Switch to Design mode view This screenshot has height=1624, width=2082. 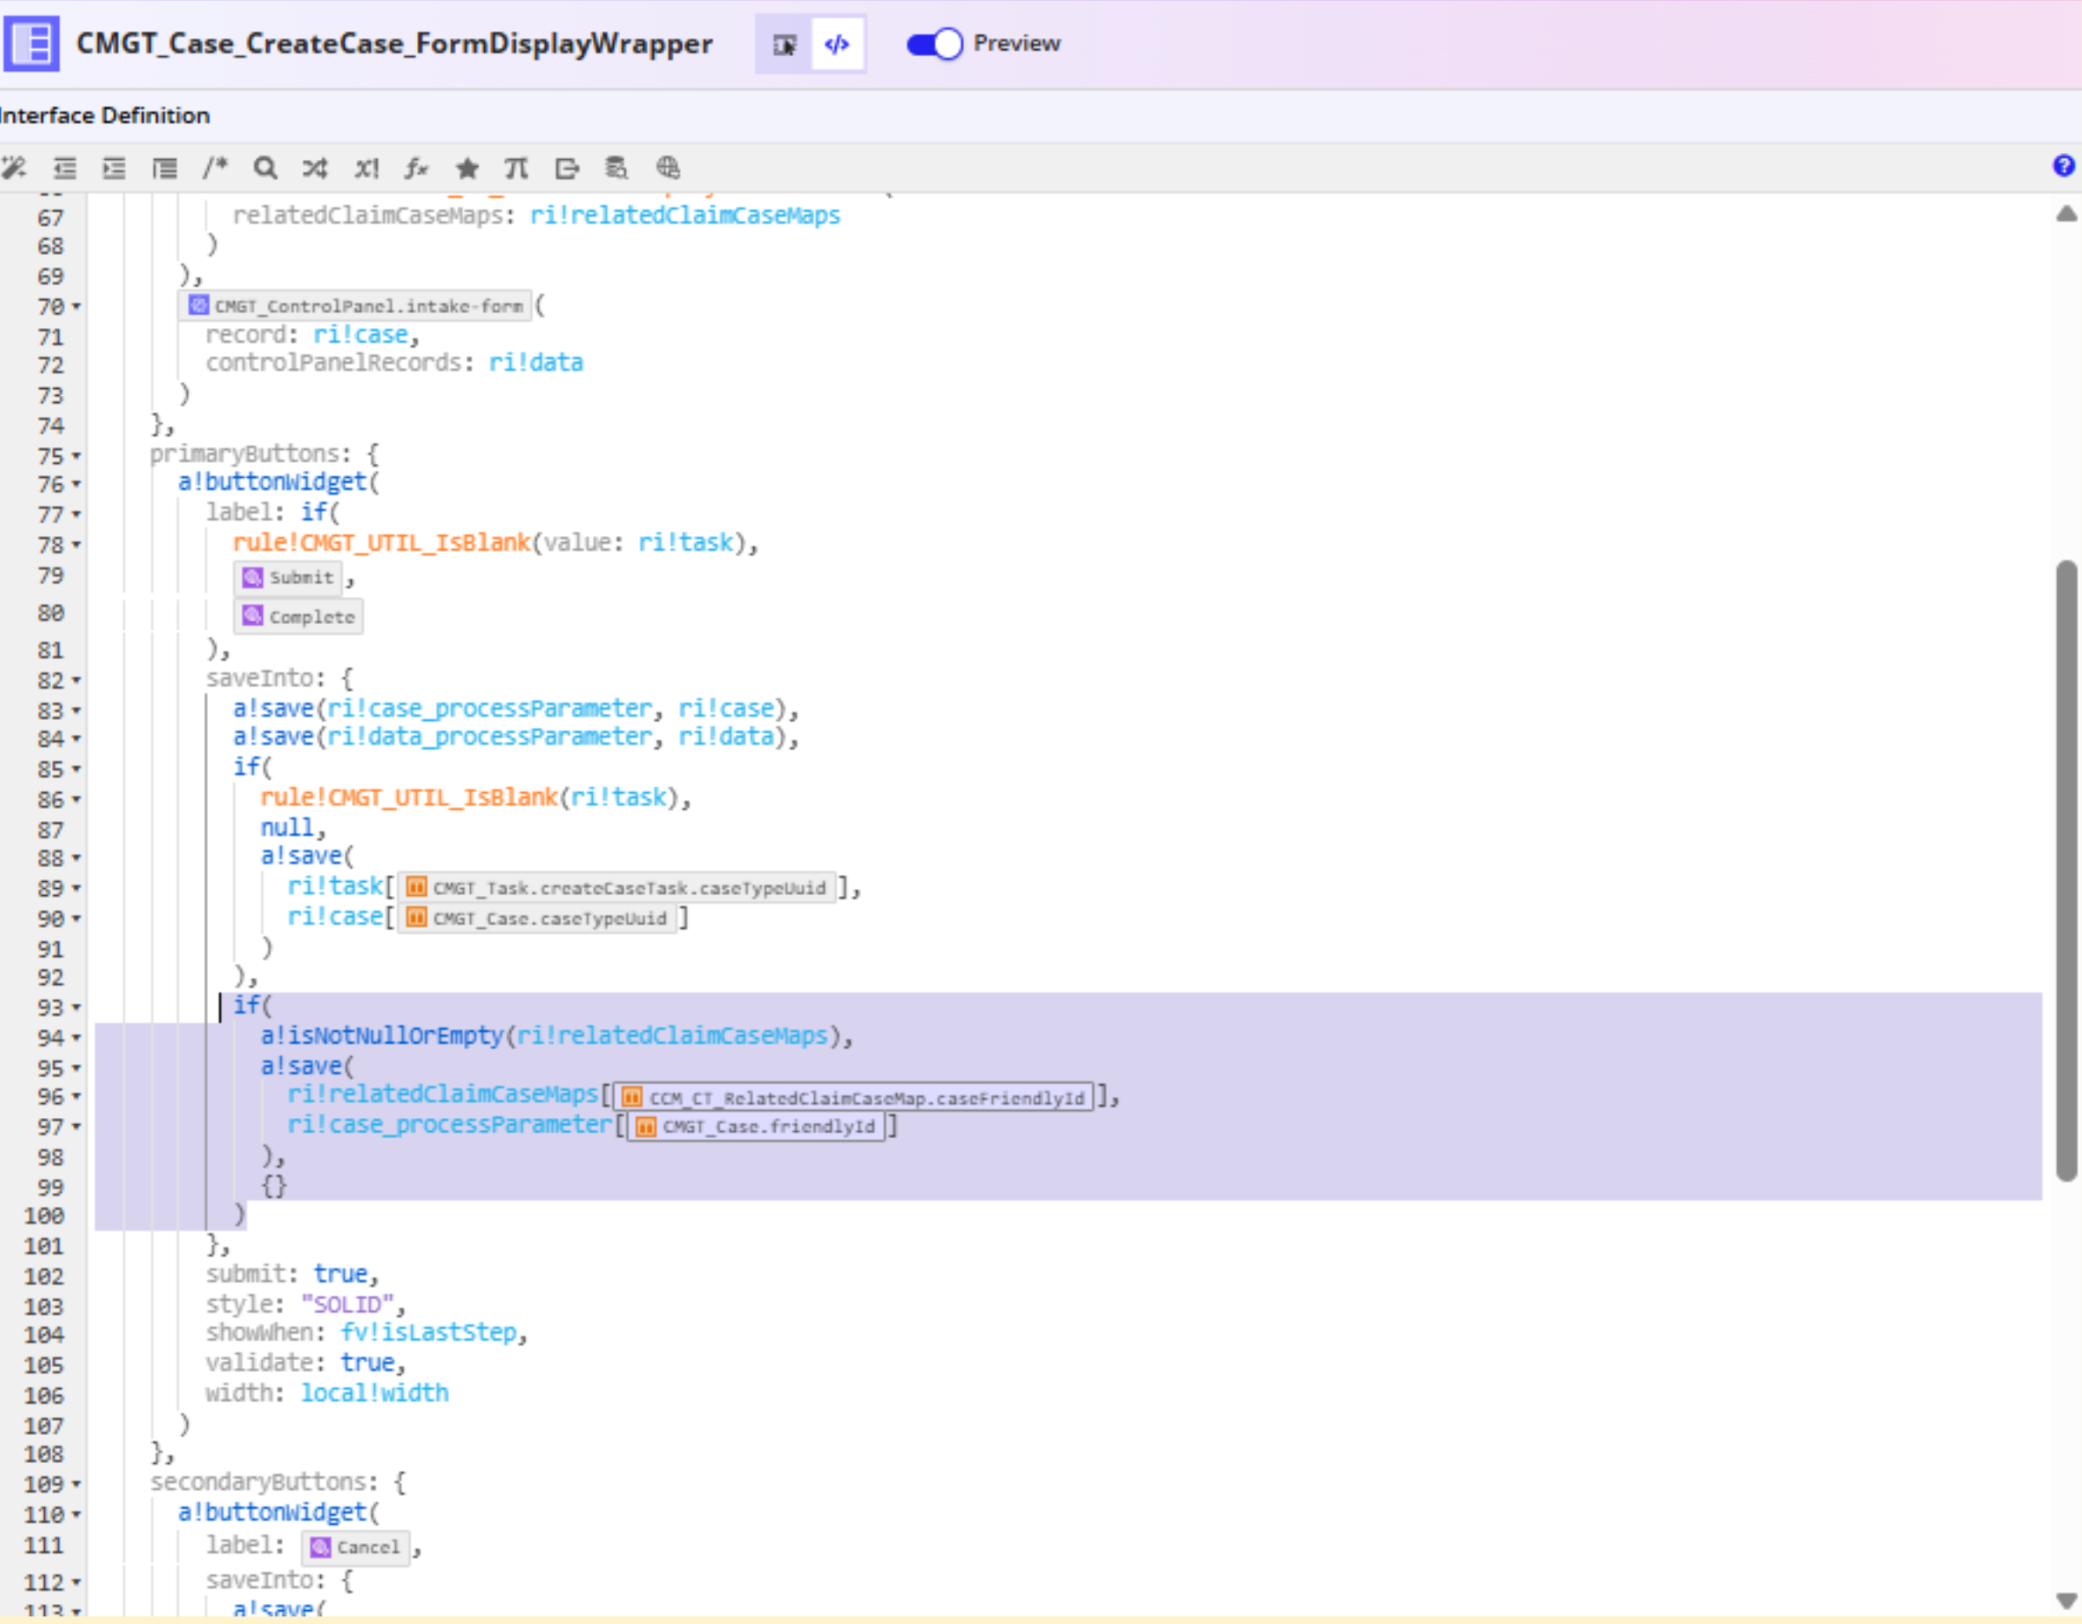pyautogui.click(x=784, y=44)
